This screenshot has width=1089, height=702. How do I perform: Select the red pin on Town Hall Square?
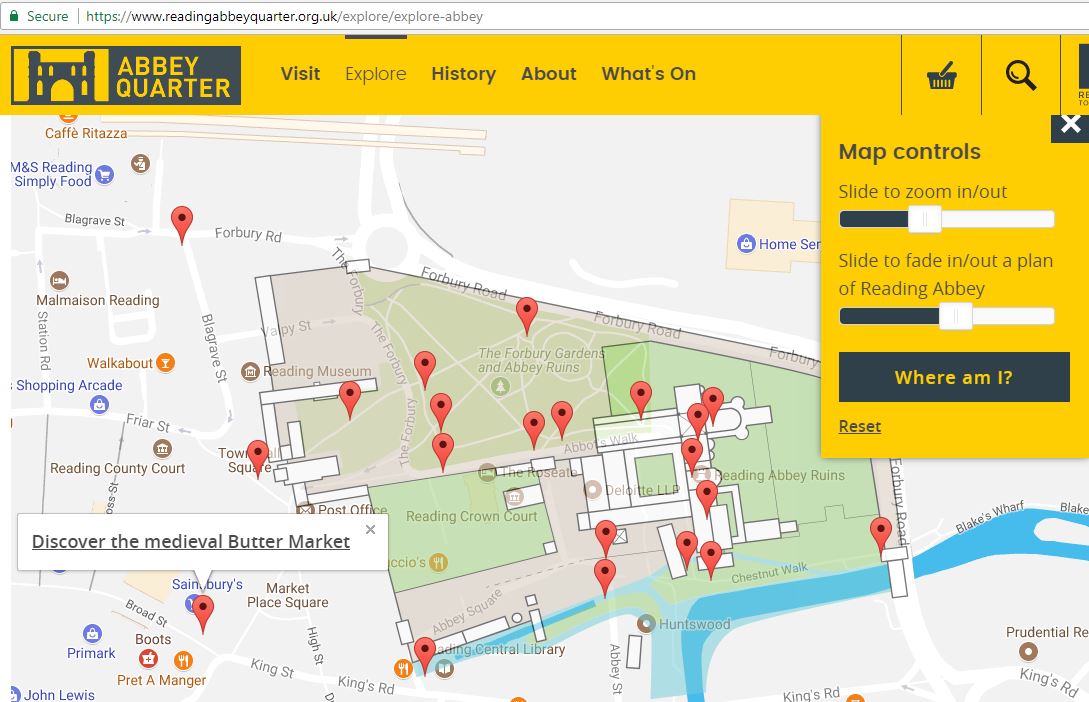tap(258, 459)
